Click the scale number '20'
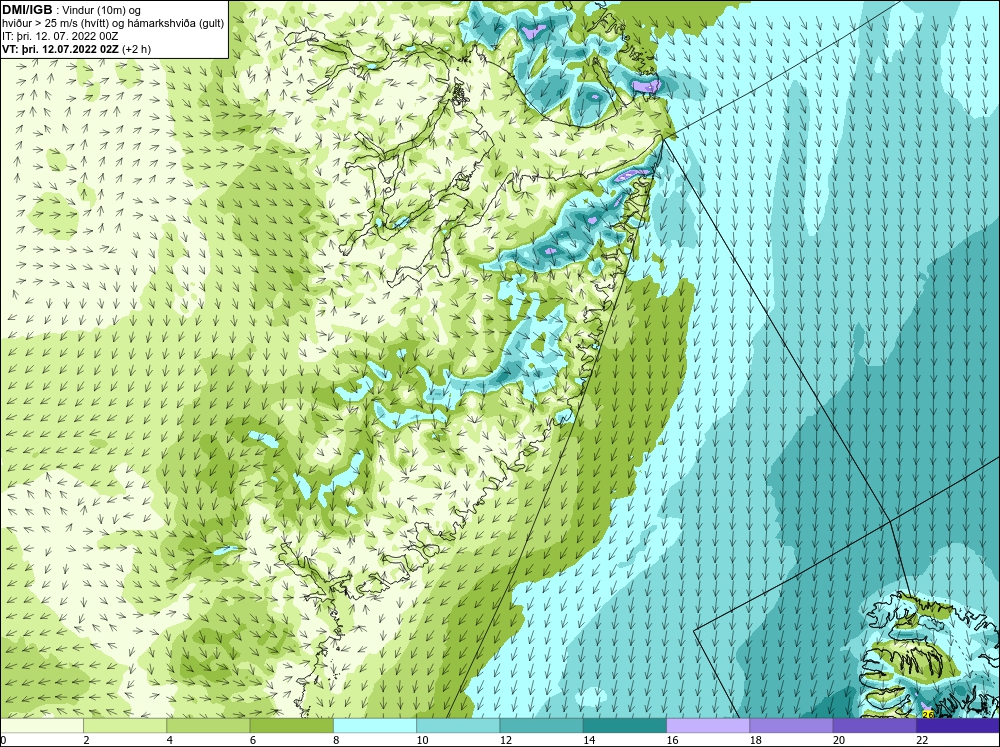The height and width of the screenshot is (747, 1000). tap(839, 740)
